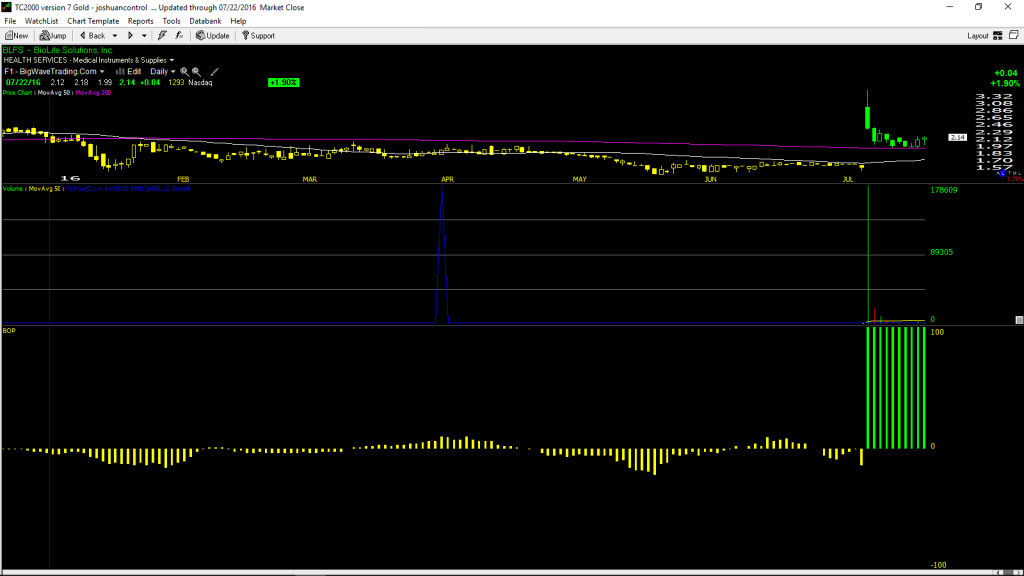
Task: Restore the TC2000 window size
Action: 978,7
